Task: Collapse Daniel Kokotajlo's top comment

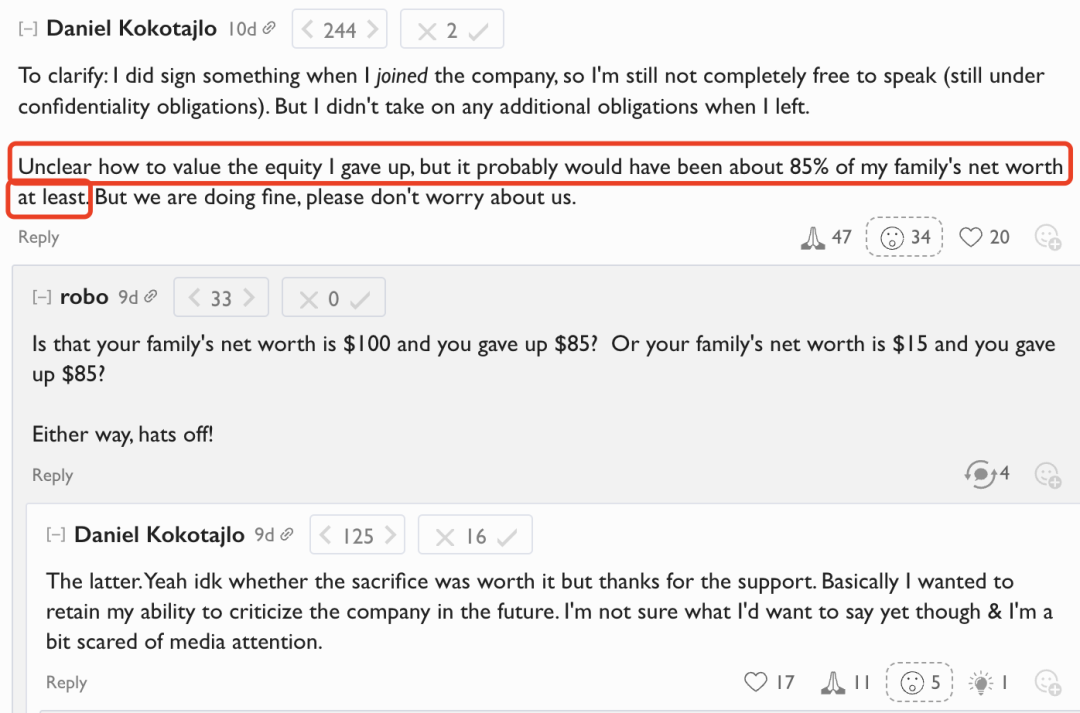Action: (28, 29)
